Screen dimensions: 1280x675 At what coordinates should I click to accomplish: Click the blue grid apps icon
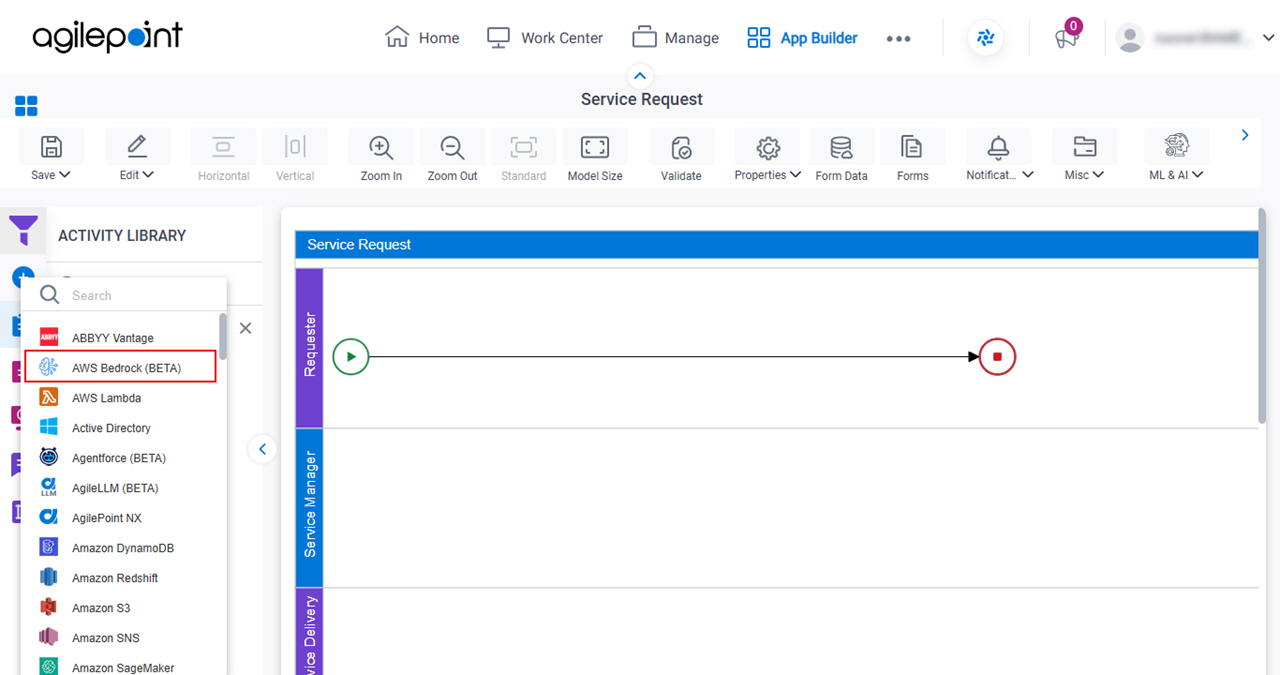pyautogui.click(x=26, y=106)
